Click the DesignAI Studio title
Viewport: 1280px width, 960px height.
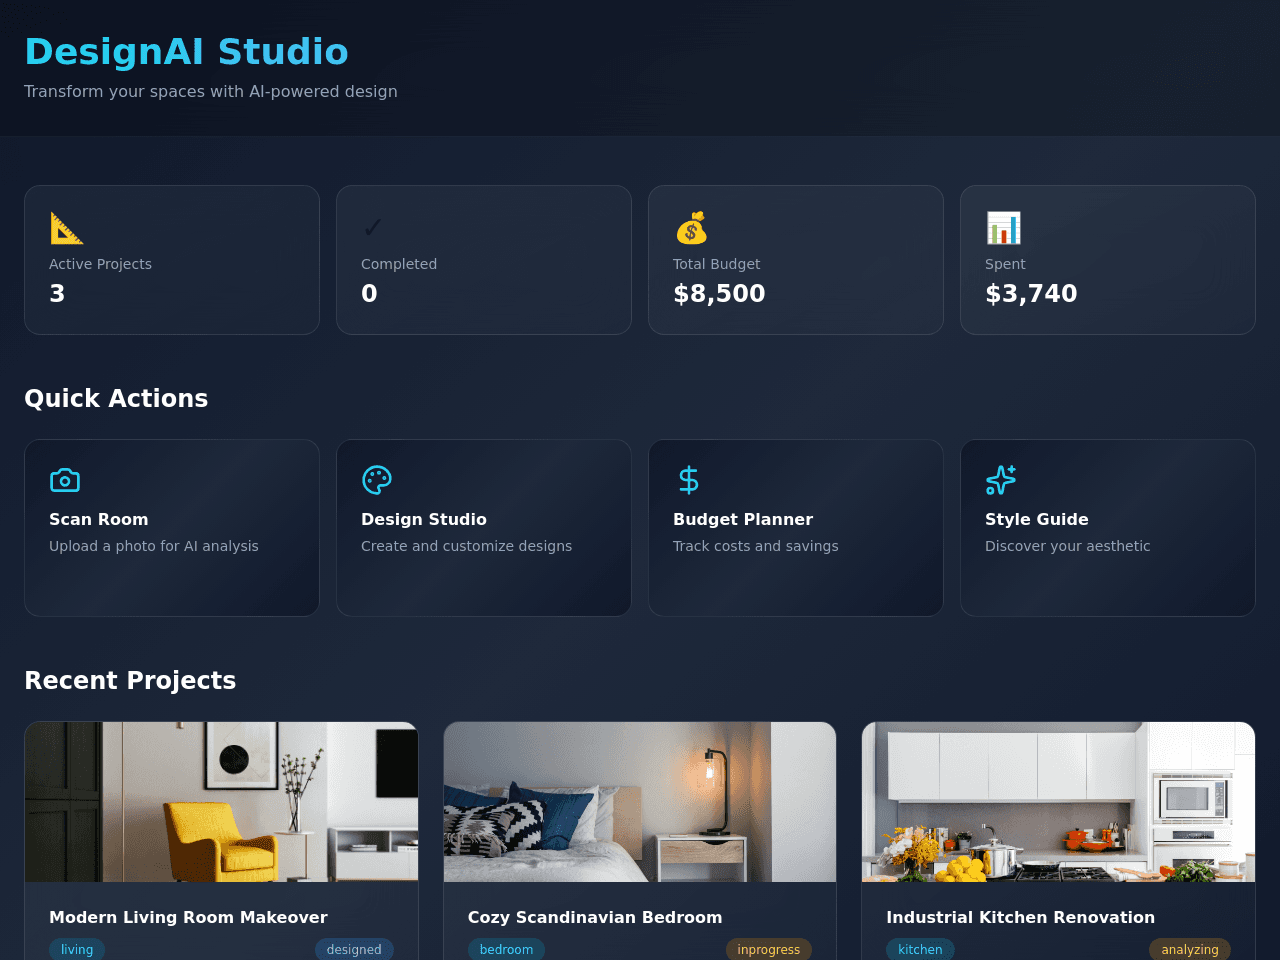[x=186, y=52]
